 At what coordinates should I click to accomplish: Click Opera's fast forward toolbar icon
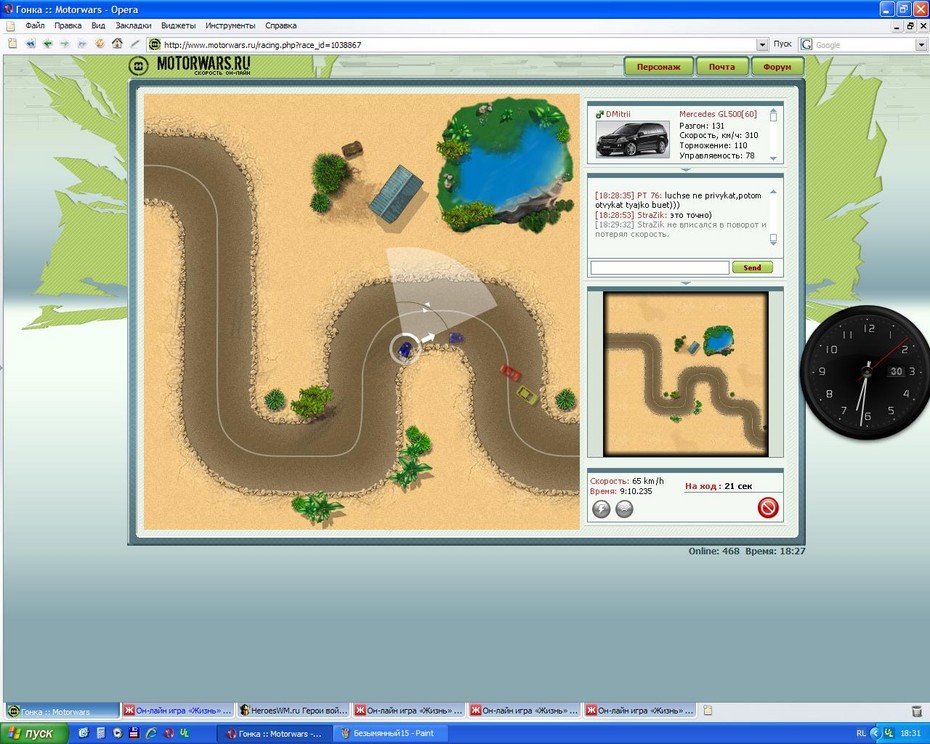point(82,44)
